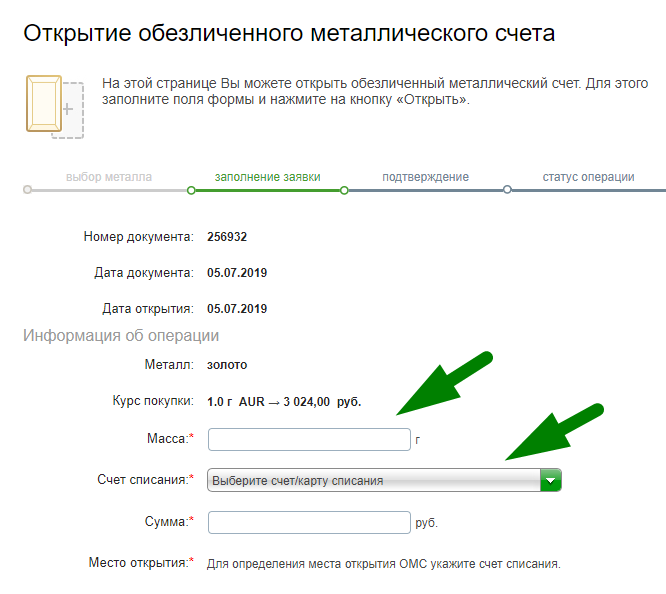
Task: Click the green dropdown arrow button
Action: [551, 481]
